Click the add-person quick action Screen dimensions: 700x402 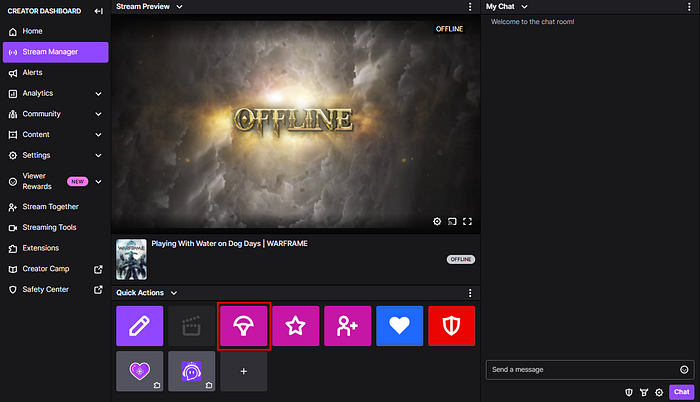coord(347,326)
